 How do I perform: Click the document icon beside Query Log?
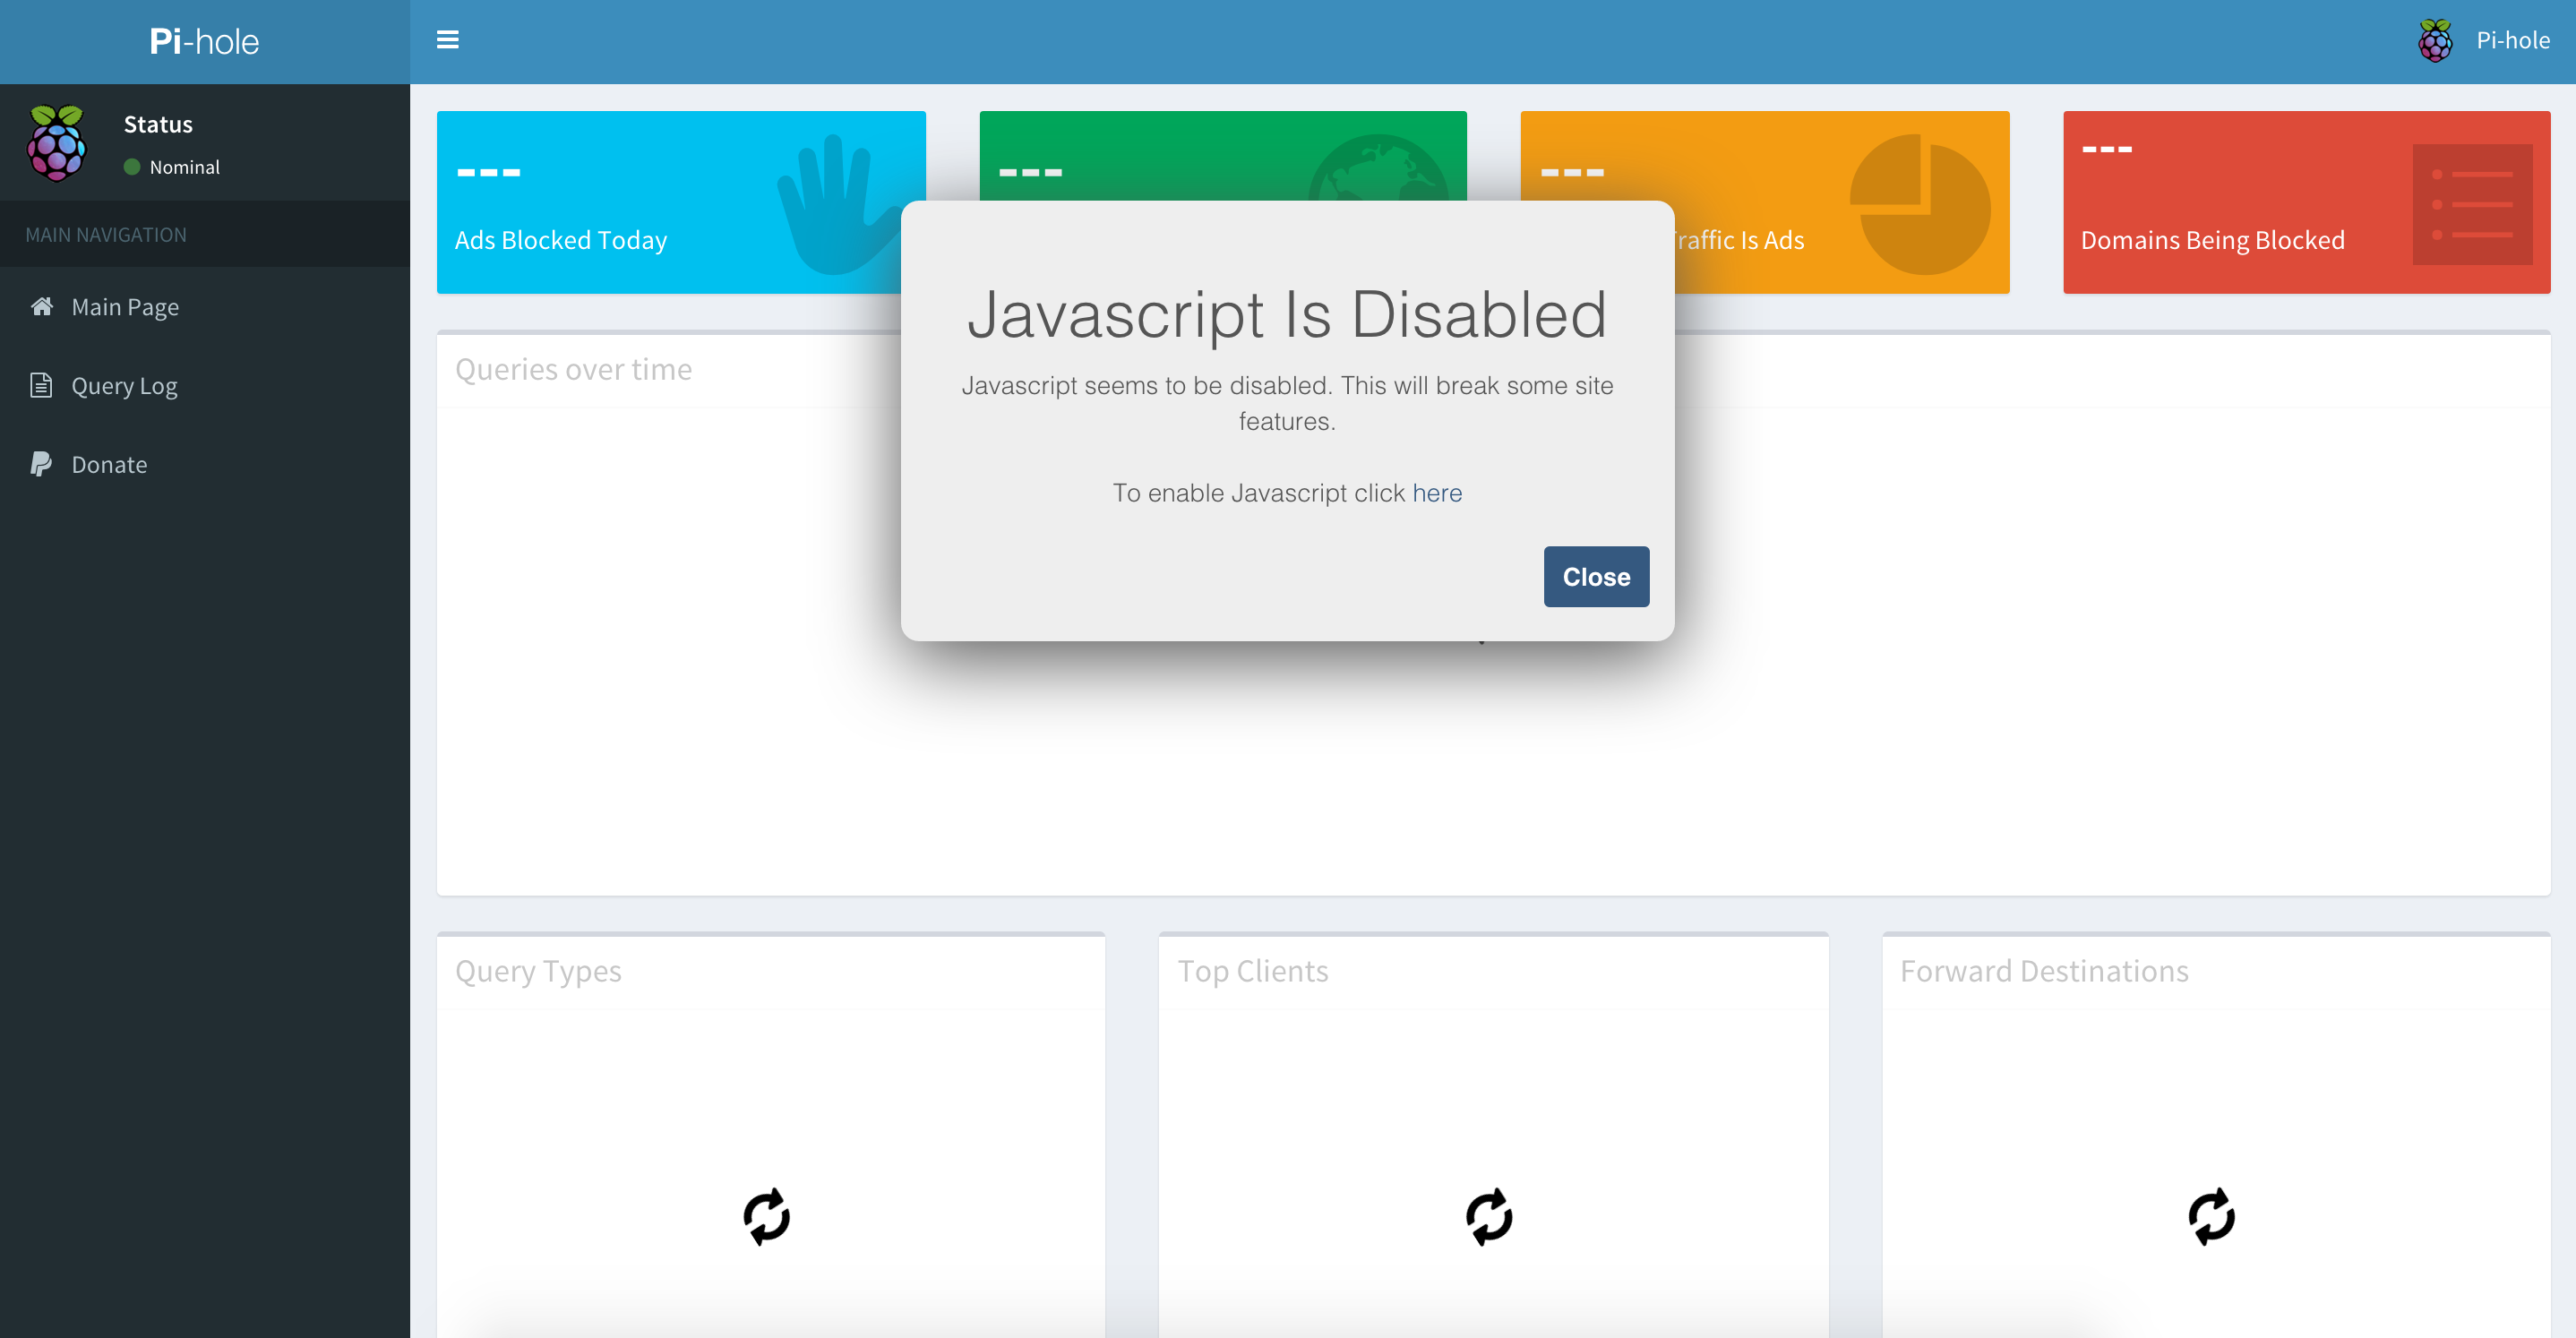tap(41, 385)
